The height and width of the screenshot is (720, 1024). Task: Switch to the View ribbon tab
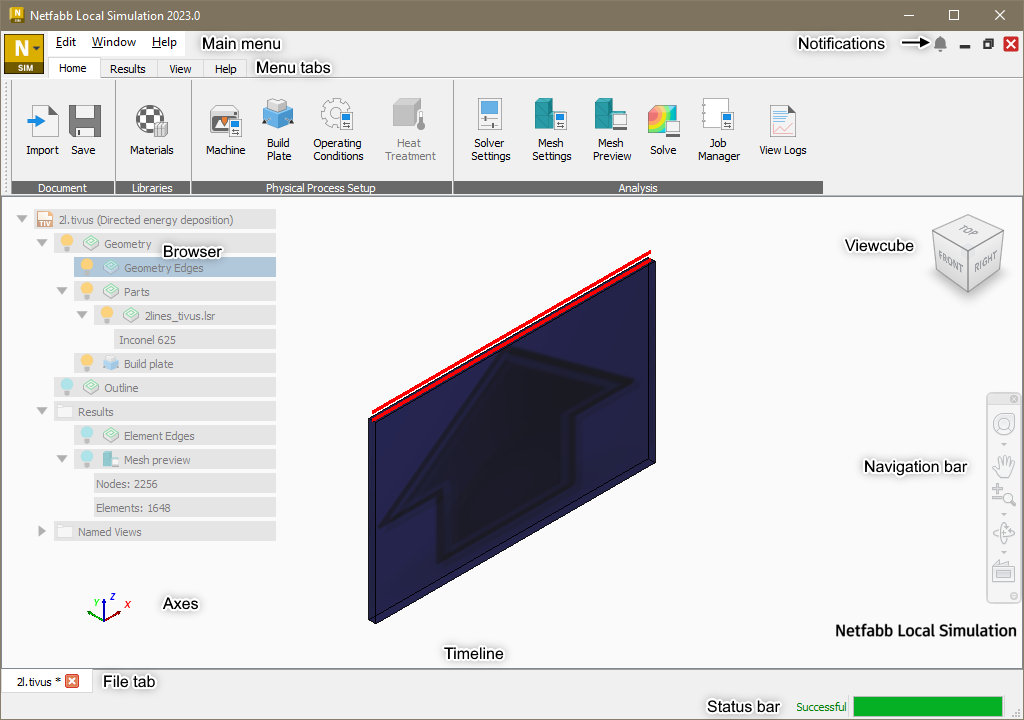[x=180, y=69]
